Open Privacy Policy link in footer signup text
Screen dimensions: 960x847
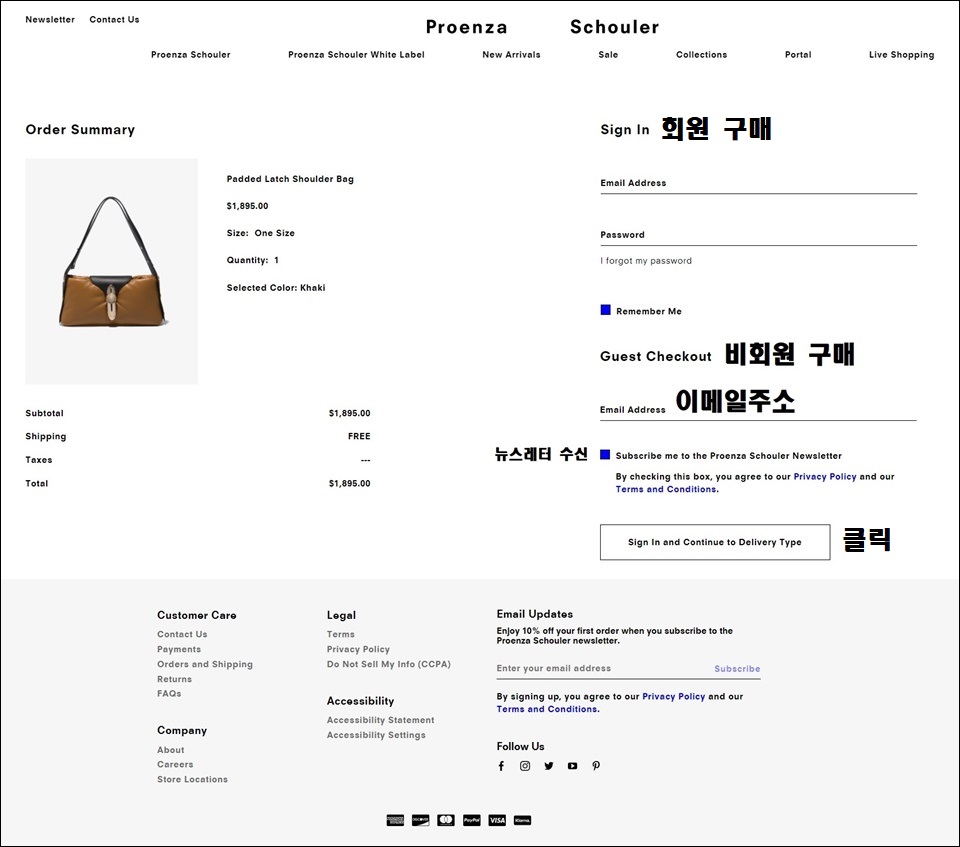[x=673, y=696]
